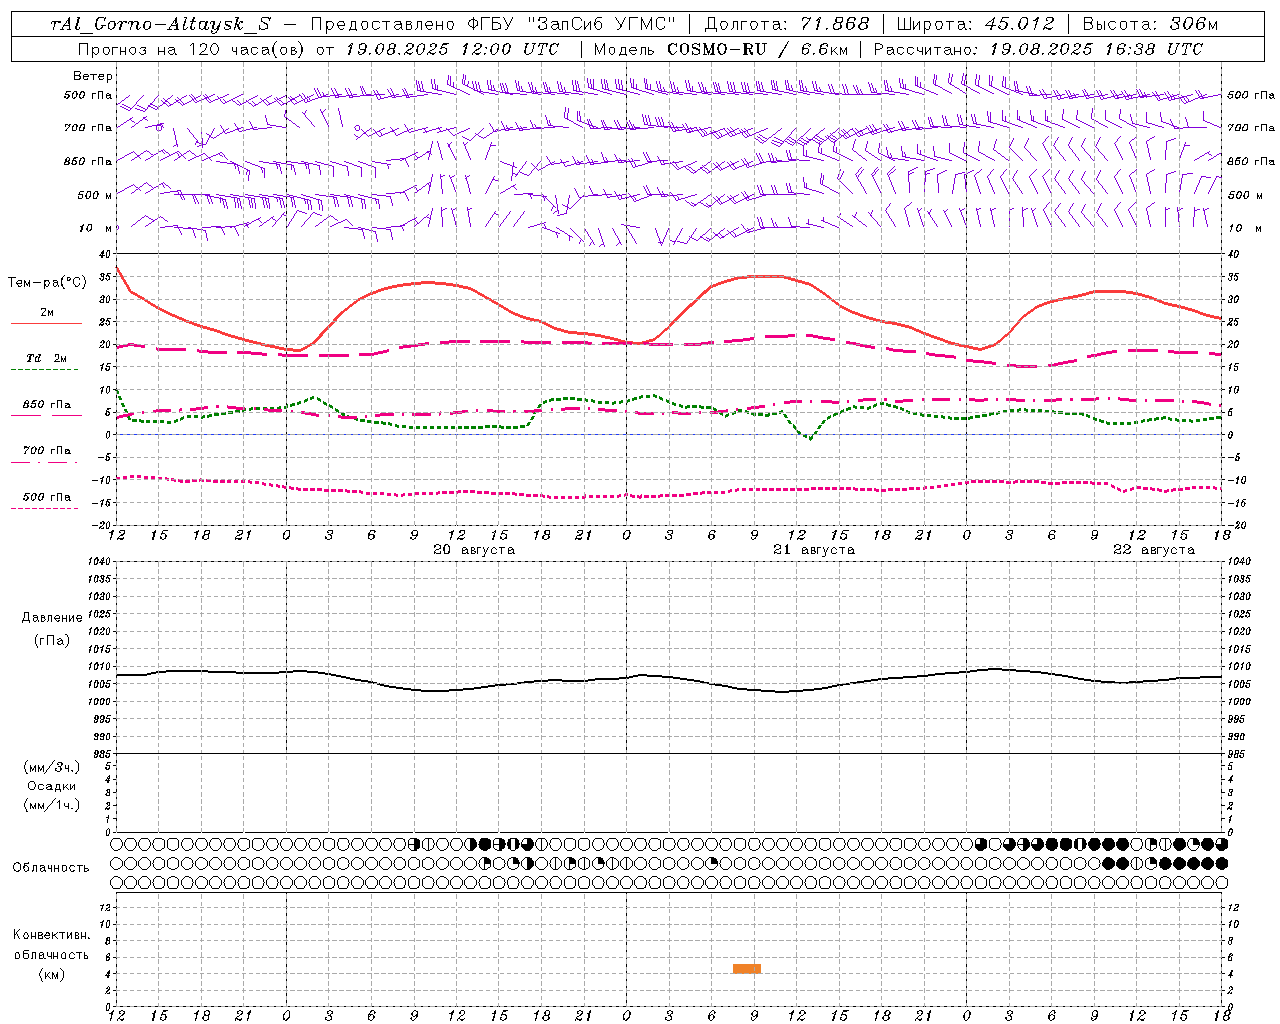Click the red line sample under 2м legend
This screenshot has height=1024, width=1280.
pos(47,323)
